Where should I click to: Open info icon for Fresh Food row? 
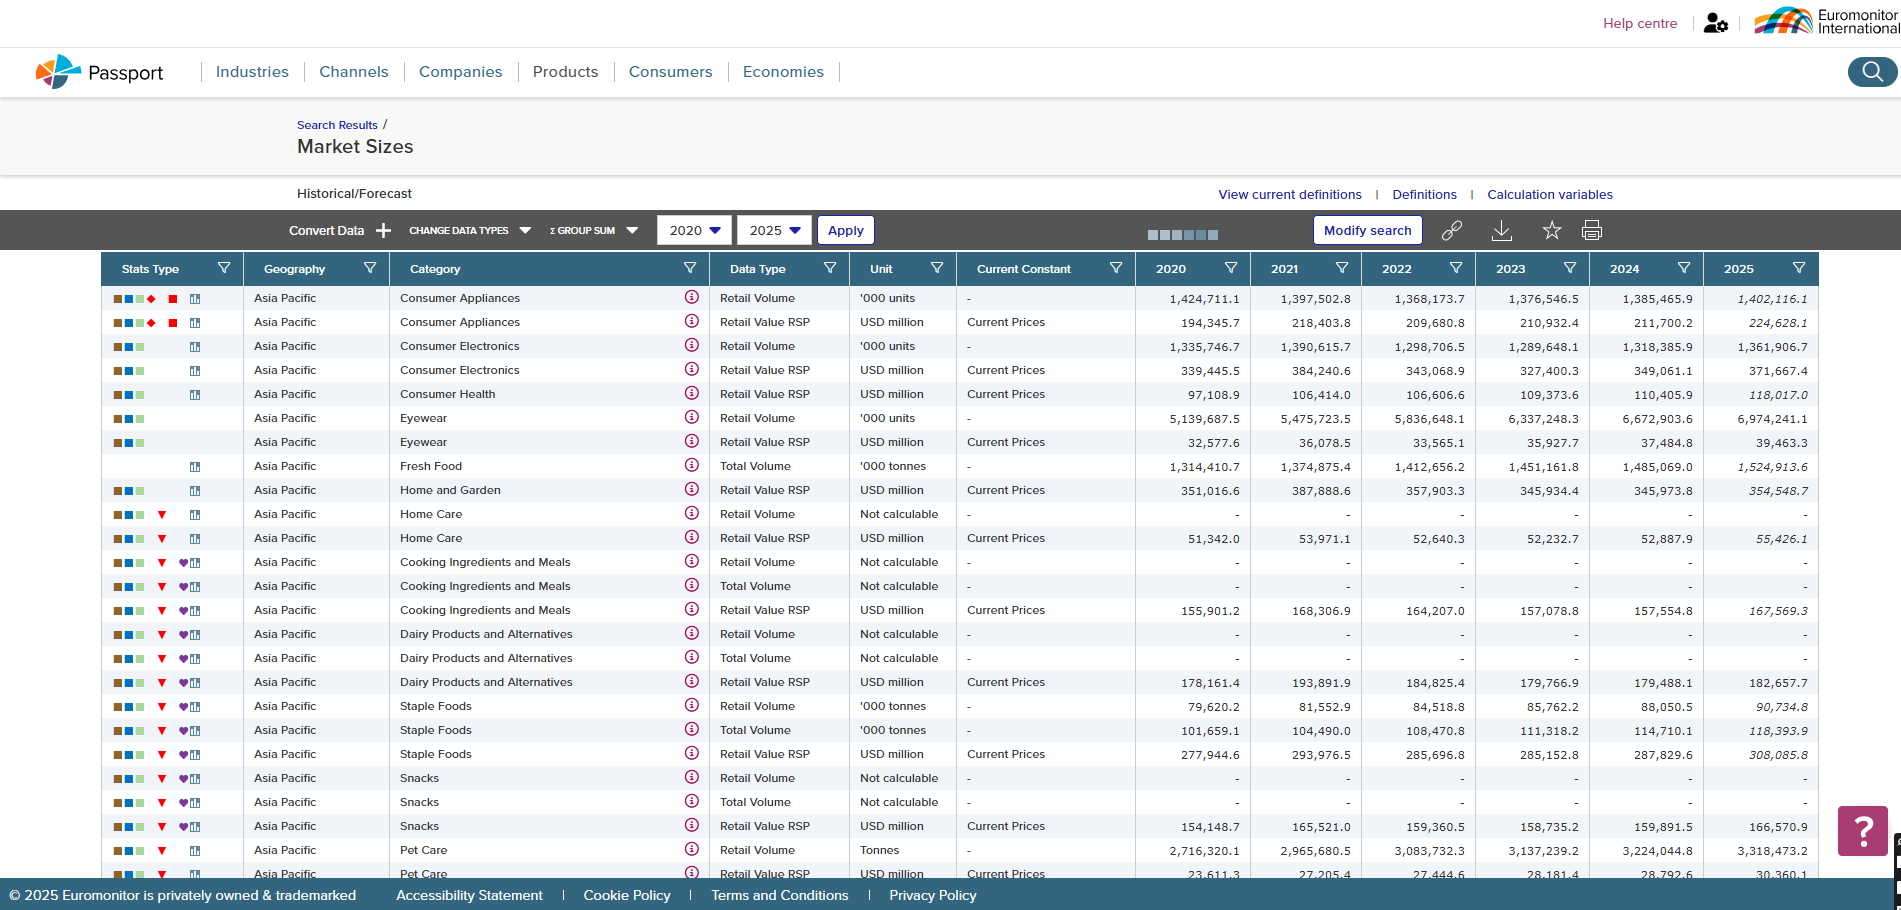pos(691,466)
